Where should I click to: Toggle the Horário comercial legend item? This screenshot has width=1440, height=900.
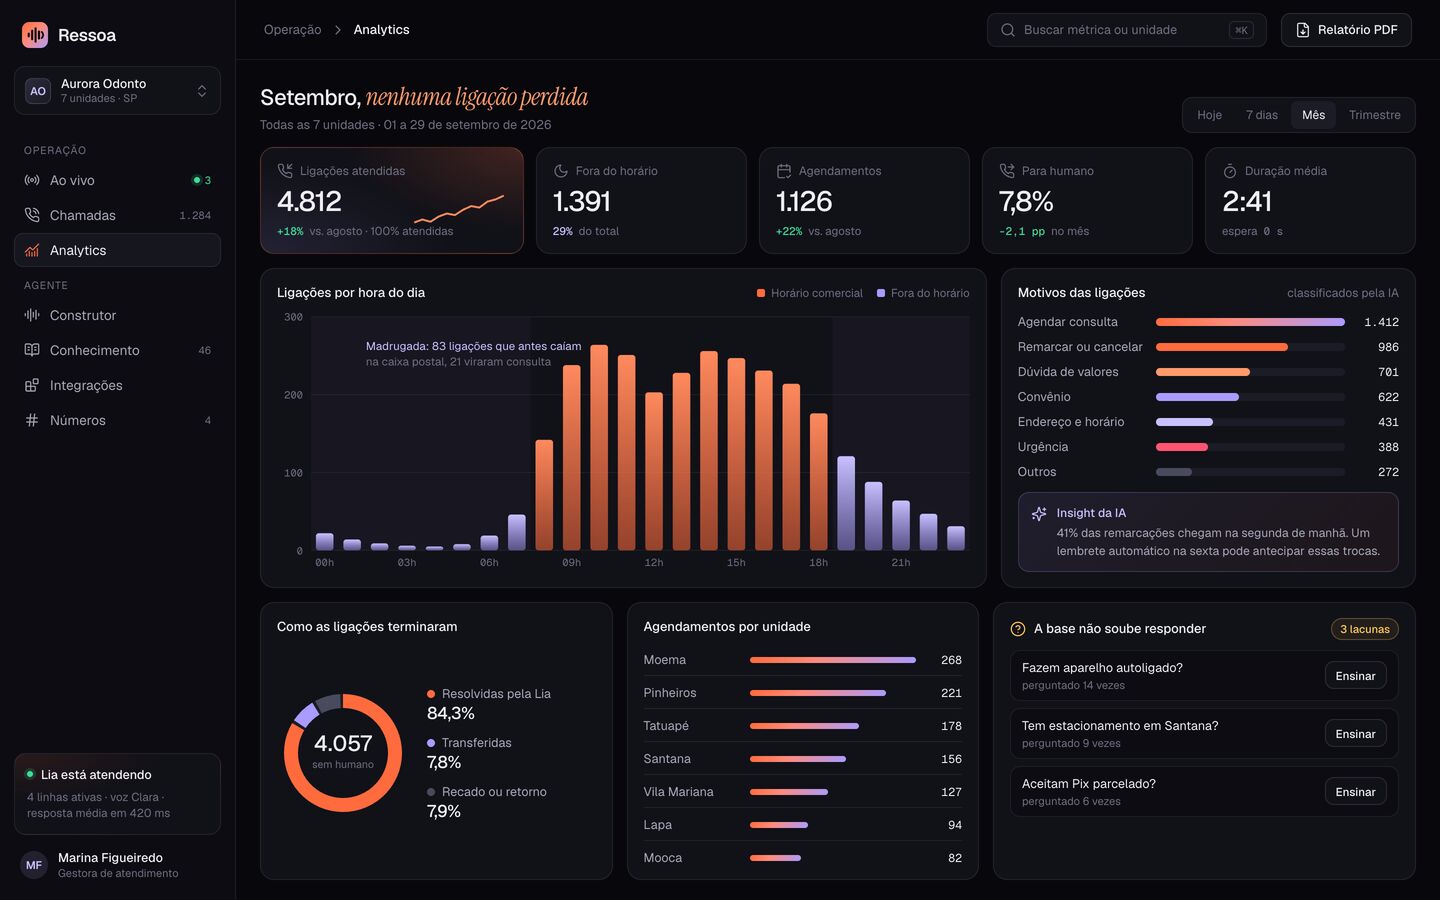point(810,293)
